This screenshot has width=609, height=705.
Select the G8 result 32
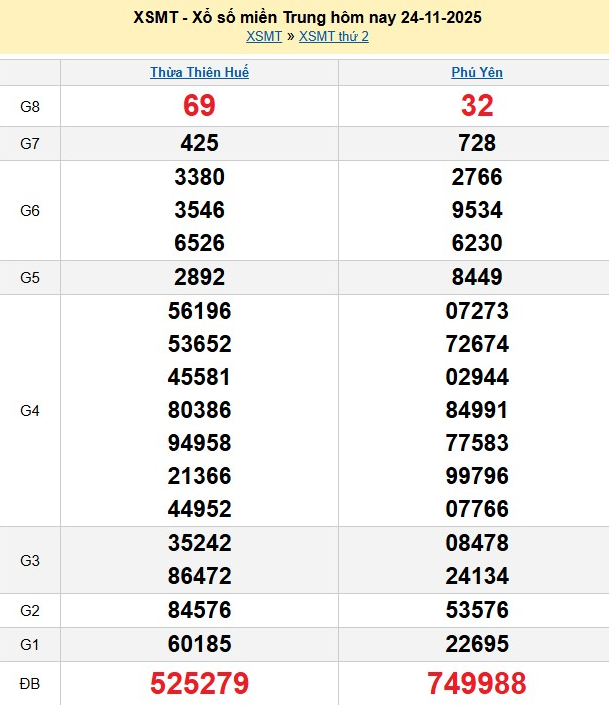(476, 106)
